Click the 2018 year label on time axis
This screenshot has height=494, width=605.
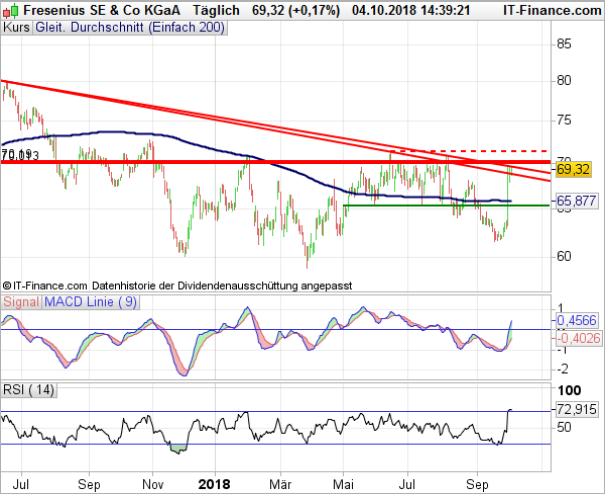click(x=214, y=484)
